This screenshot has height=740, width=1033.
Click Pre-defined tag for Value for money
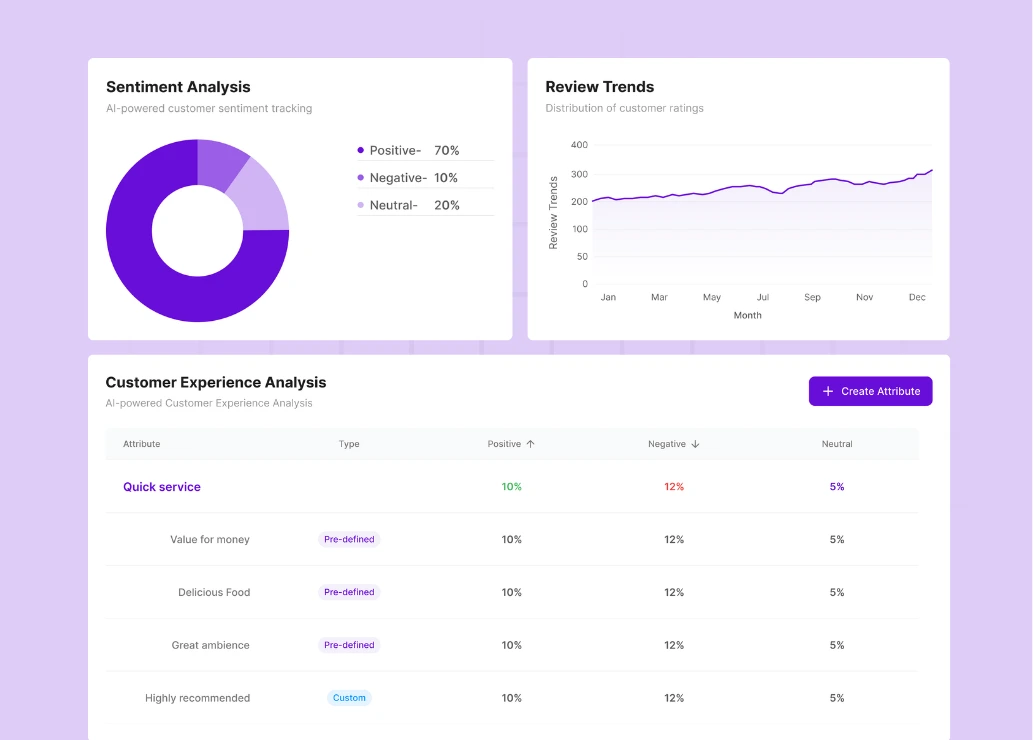(x=349, y=539)
